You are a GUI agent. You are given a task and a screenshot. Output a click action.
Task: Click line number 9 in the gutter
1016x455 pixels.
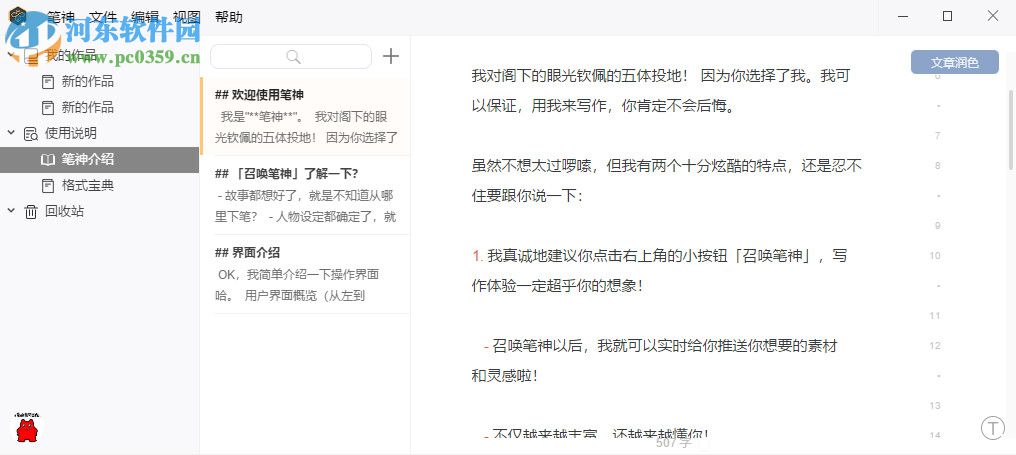click(x=936, y=226)
